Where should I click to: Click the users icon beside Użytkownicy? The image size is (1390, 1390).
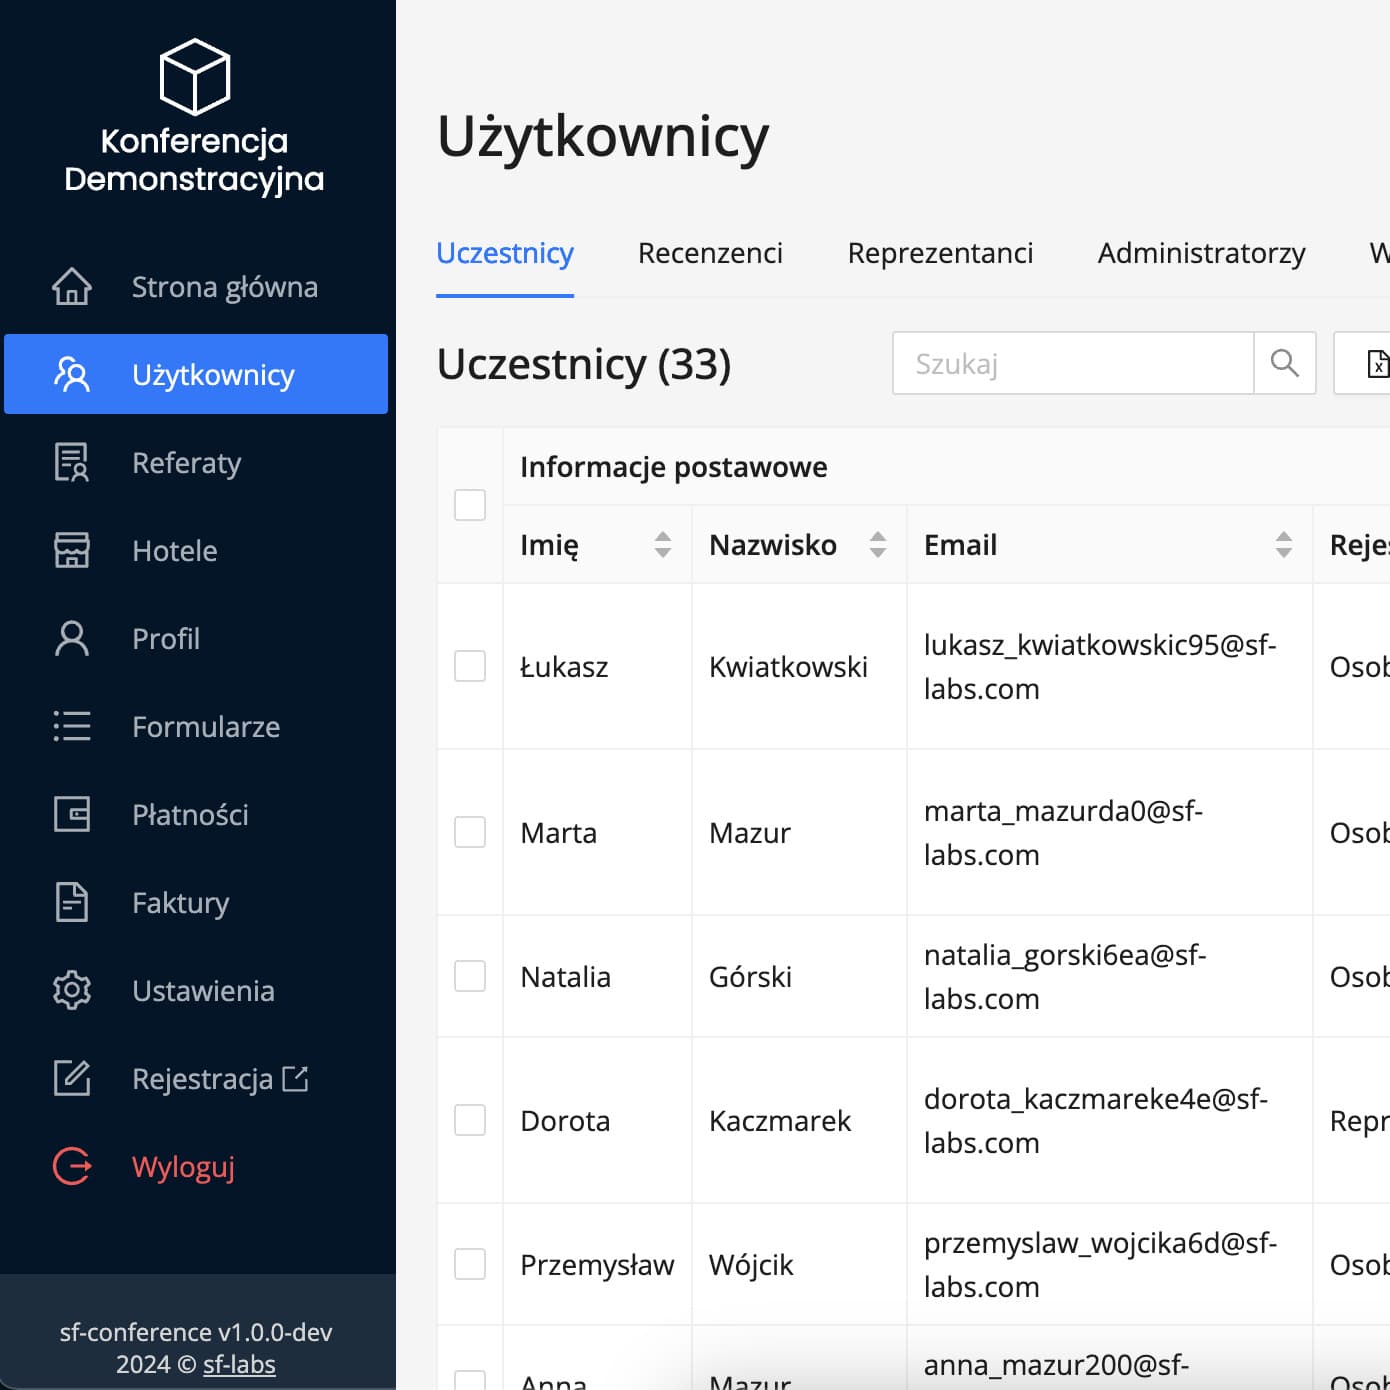pyautogui.click(x=72, y=374)
